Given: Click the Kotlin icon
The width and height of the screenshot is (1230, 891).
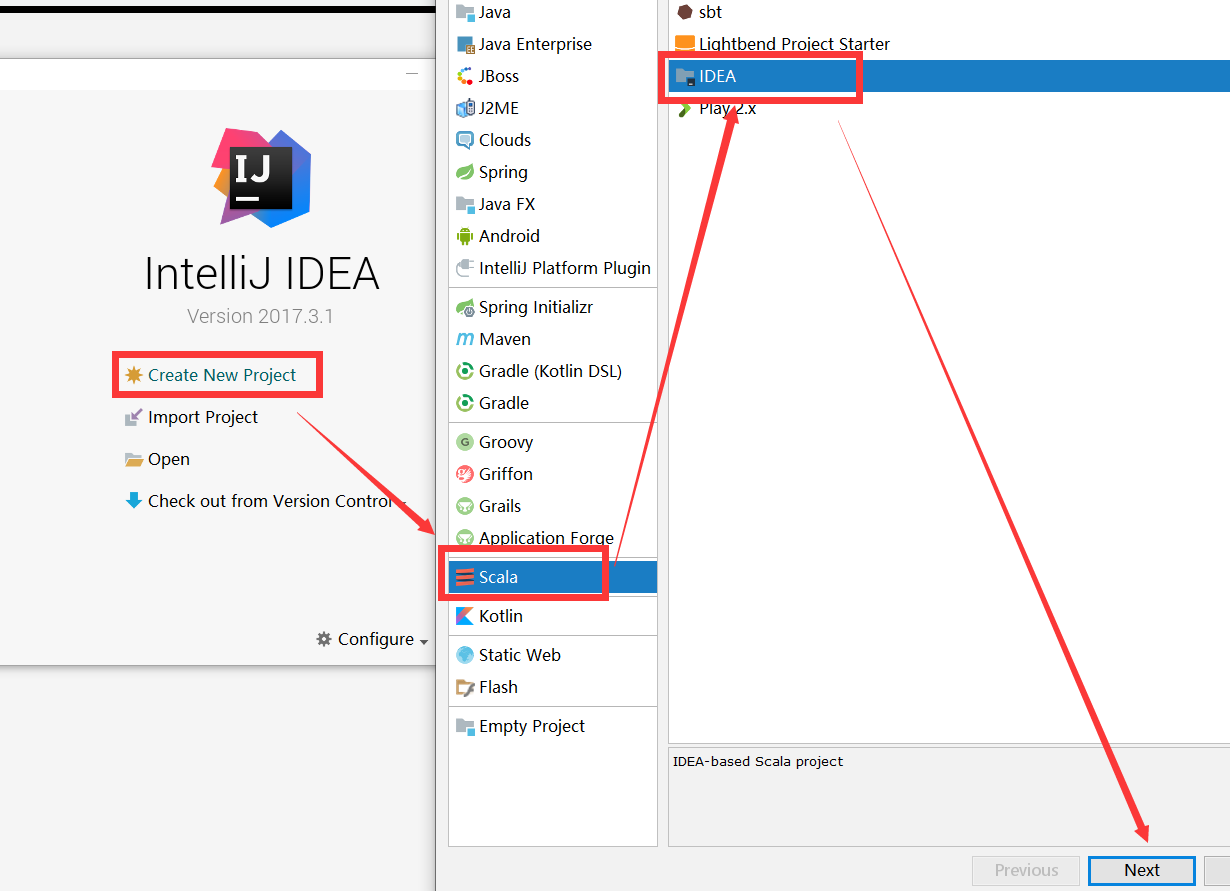Looking at the screenshot, I should point(465,616).
